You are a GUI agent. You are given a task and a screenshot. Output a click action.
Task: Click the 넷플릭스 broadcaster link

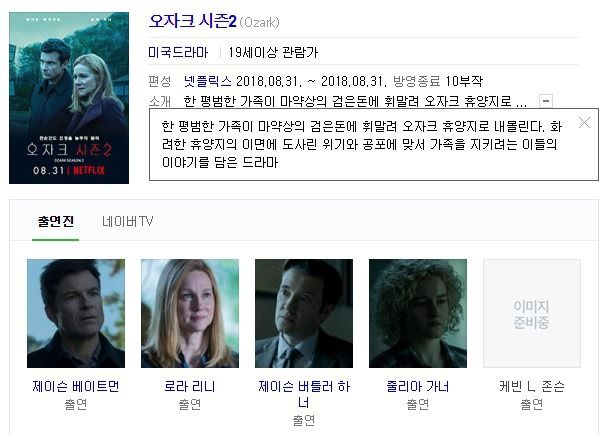pos(207,81)
